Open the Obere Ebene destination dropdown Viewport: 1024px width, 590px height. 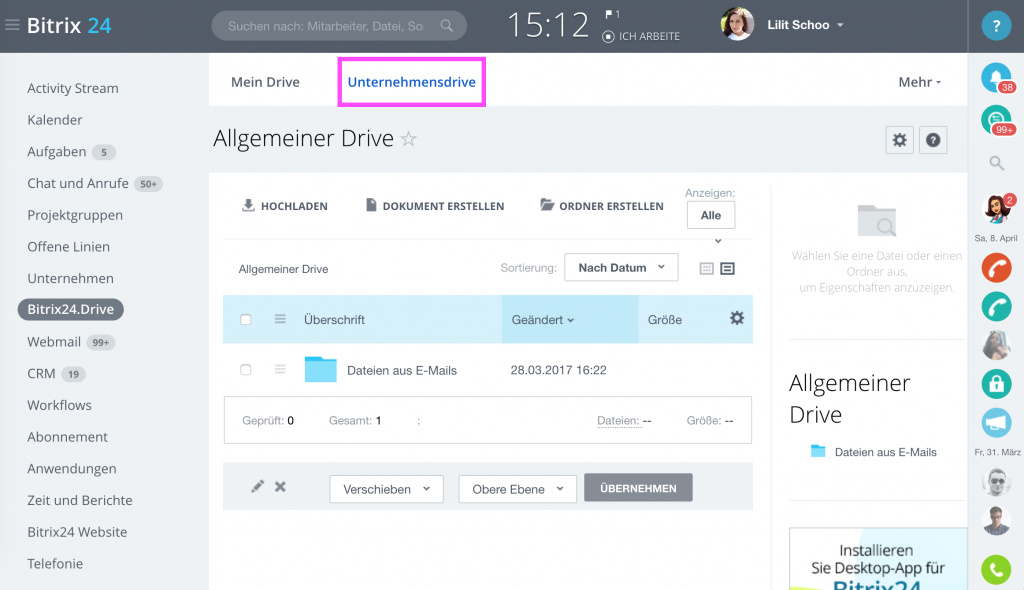[517, 489]
